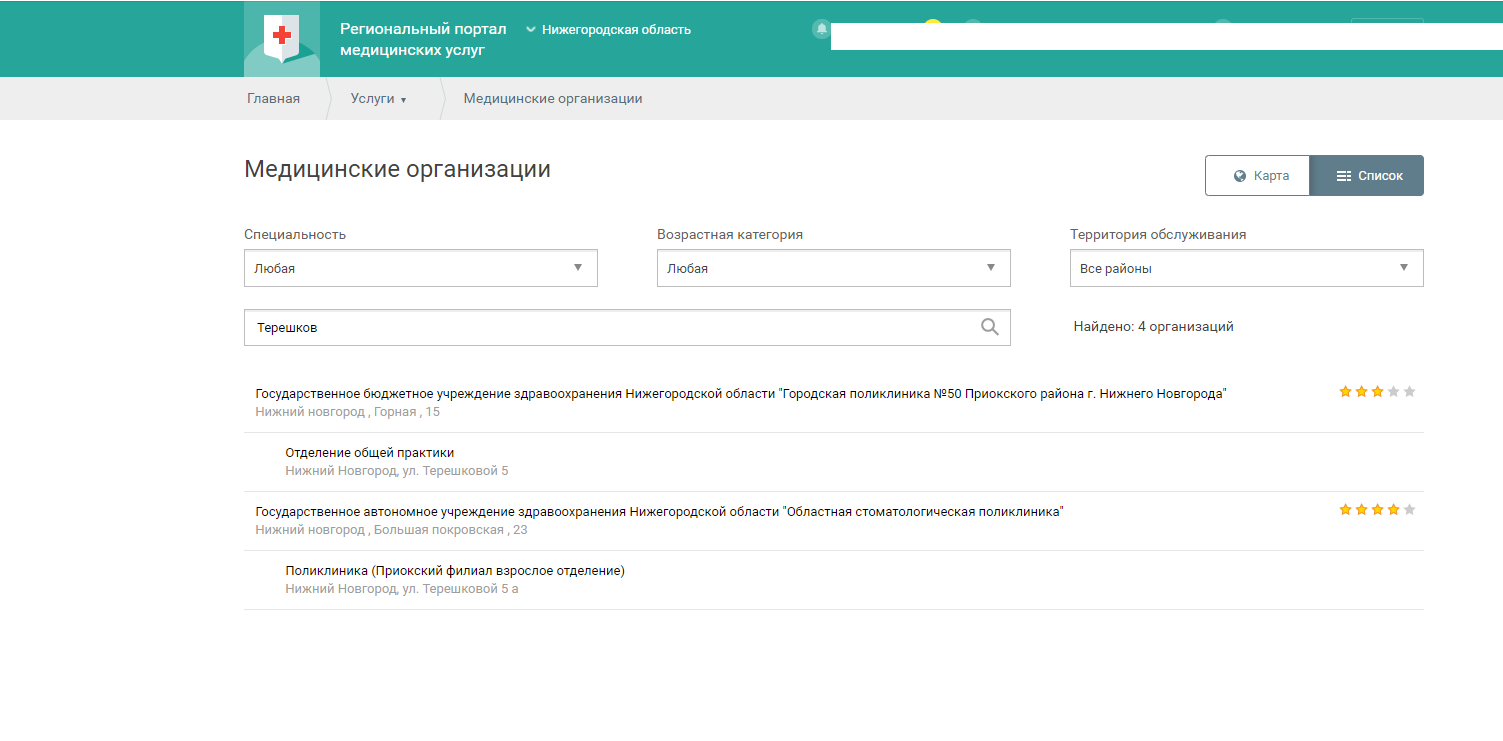Open Городская поликлиника №50 organization link
Image resolution: width=1503 pixels, height=741 pixels.
[740, 394]
